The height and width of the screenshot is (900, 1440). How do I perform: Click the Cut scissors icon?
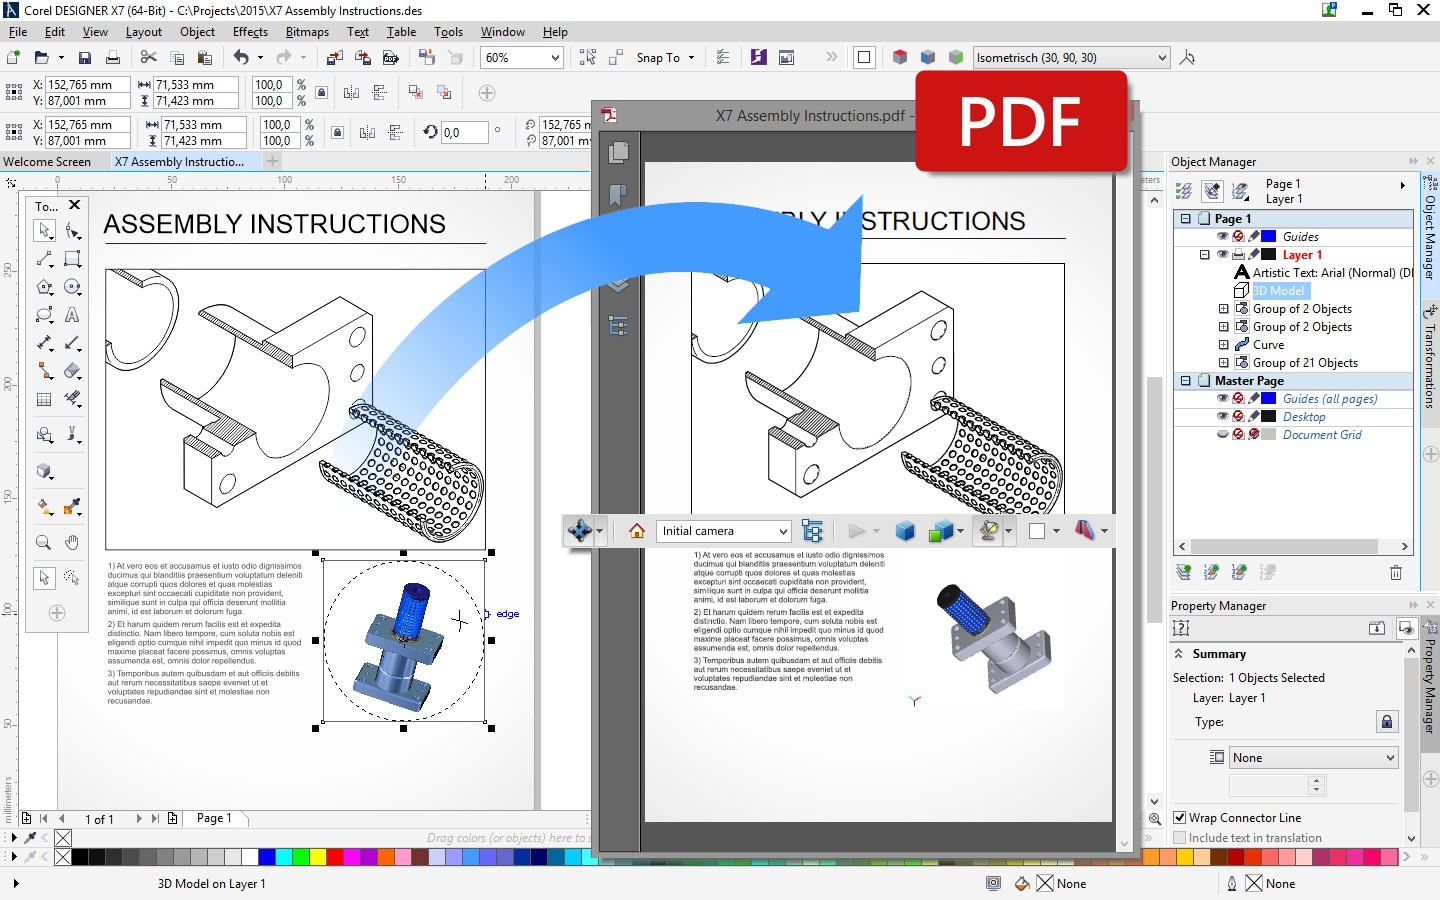coord(149,58)
